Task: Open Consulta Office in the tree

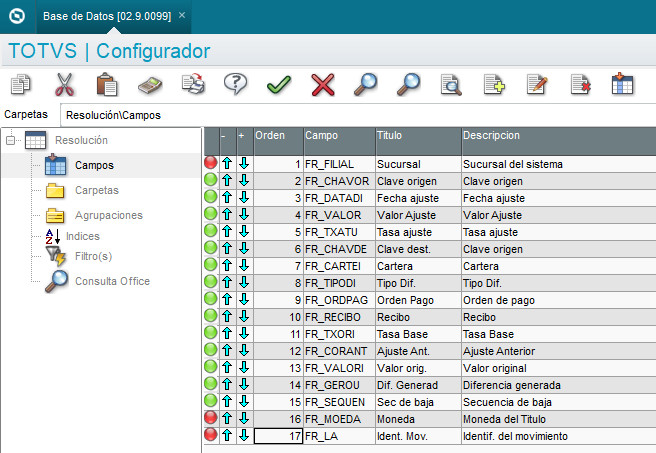Action: (112, 281)
